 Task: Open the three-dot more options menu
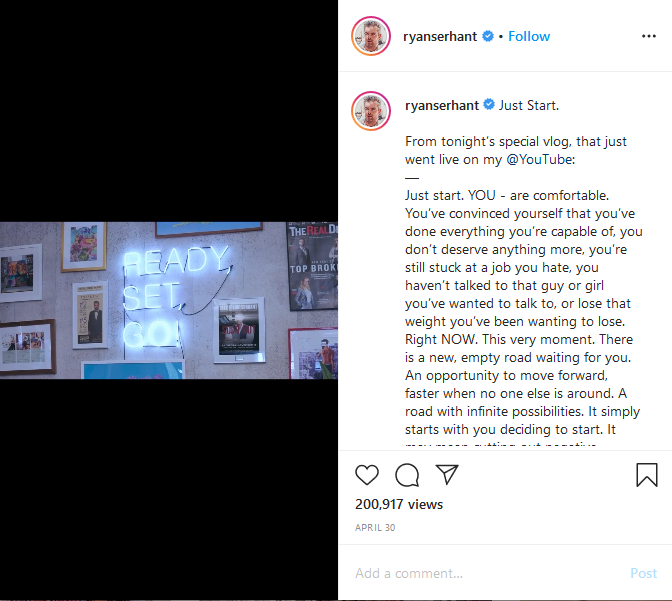point(649,36)
